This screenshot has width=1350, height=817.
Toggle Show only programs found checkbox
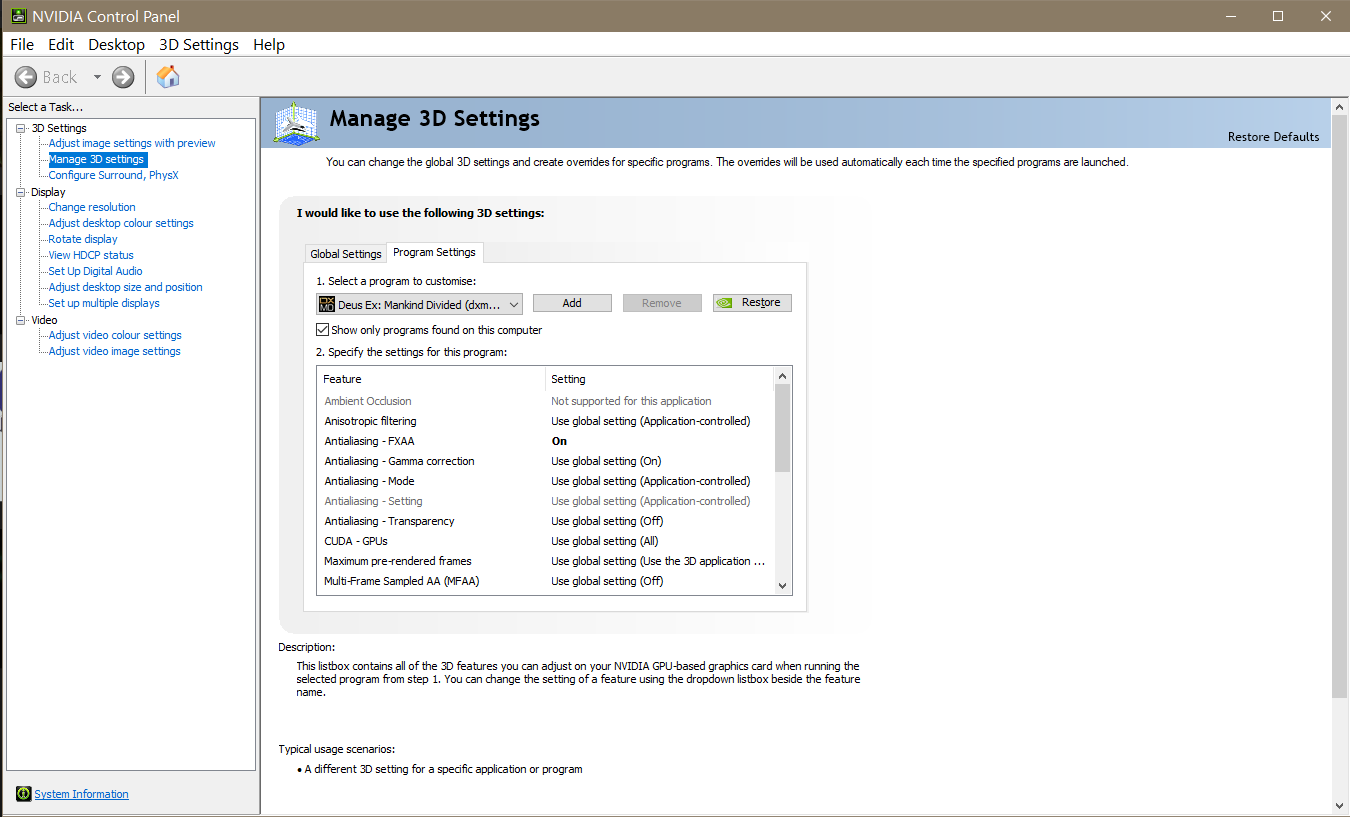coord(322,330)
